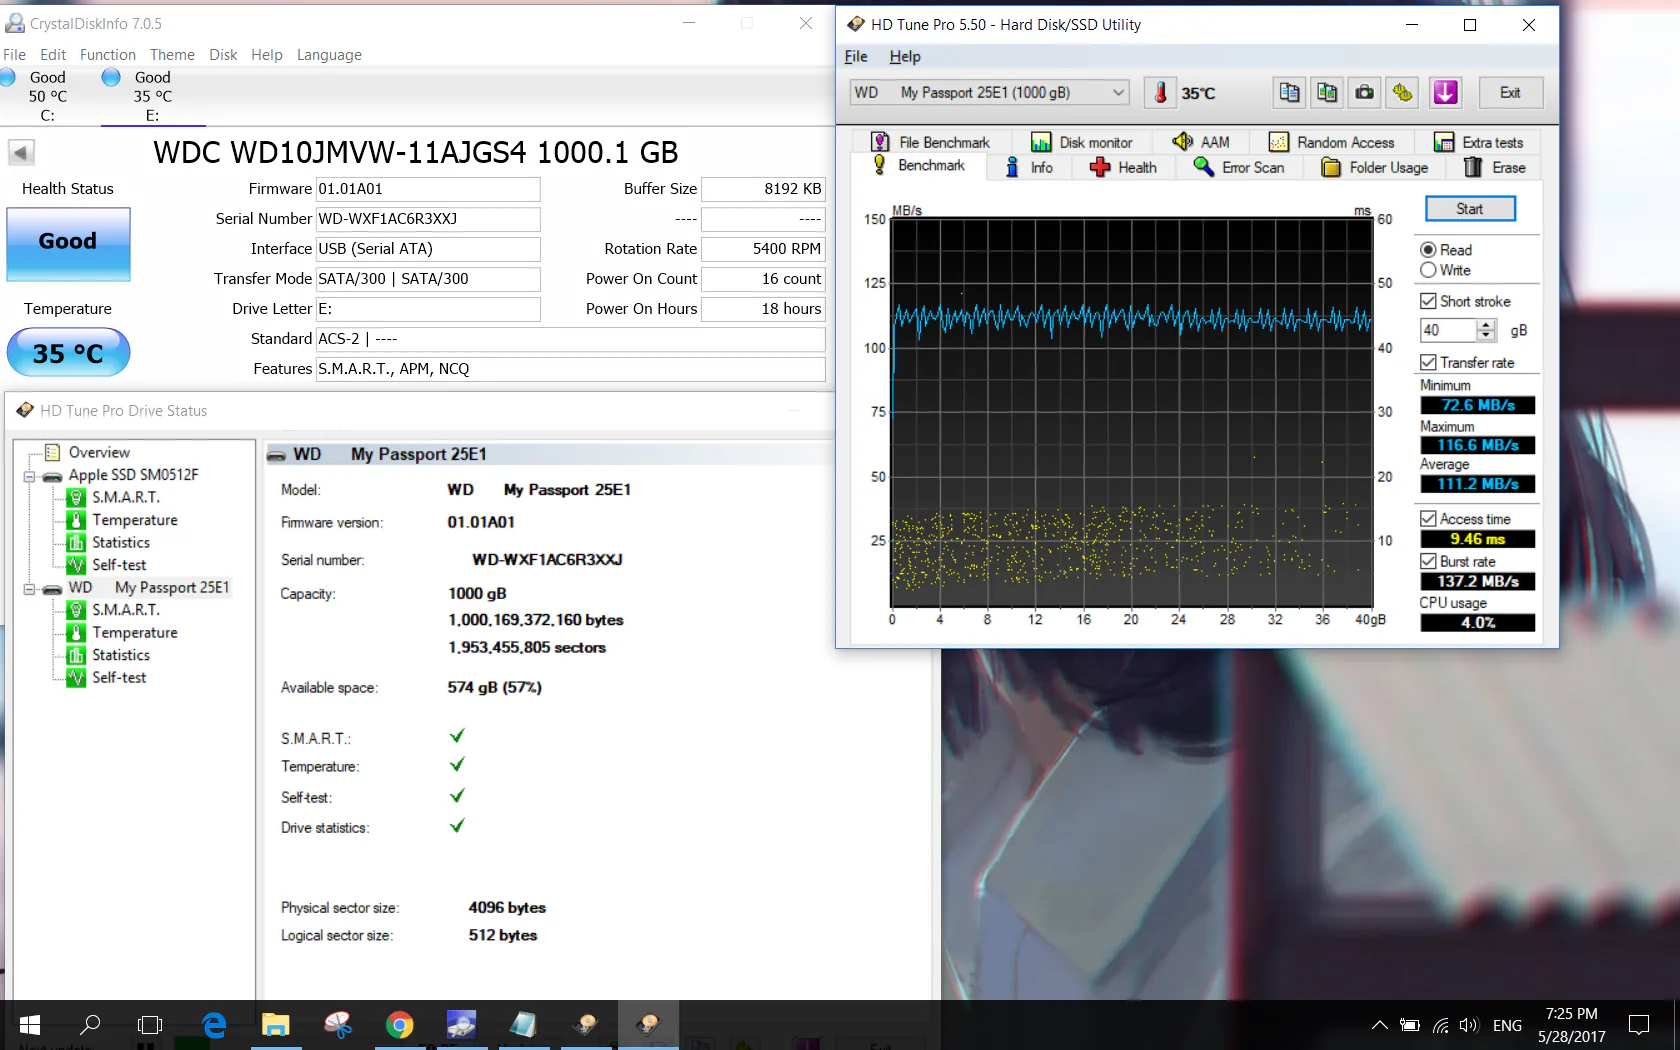Collapse the Apple SSD SM0512F tree node

pos(30,476)
